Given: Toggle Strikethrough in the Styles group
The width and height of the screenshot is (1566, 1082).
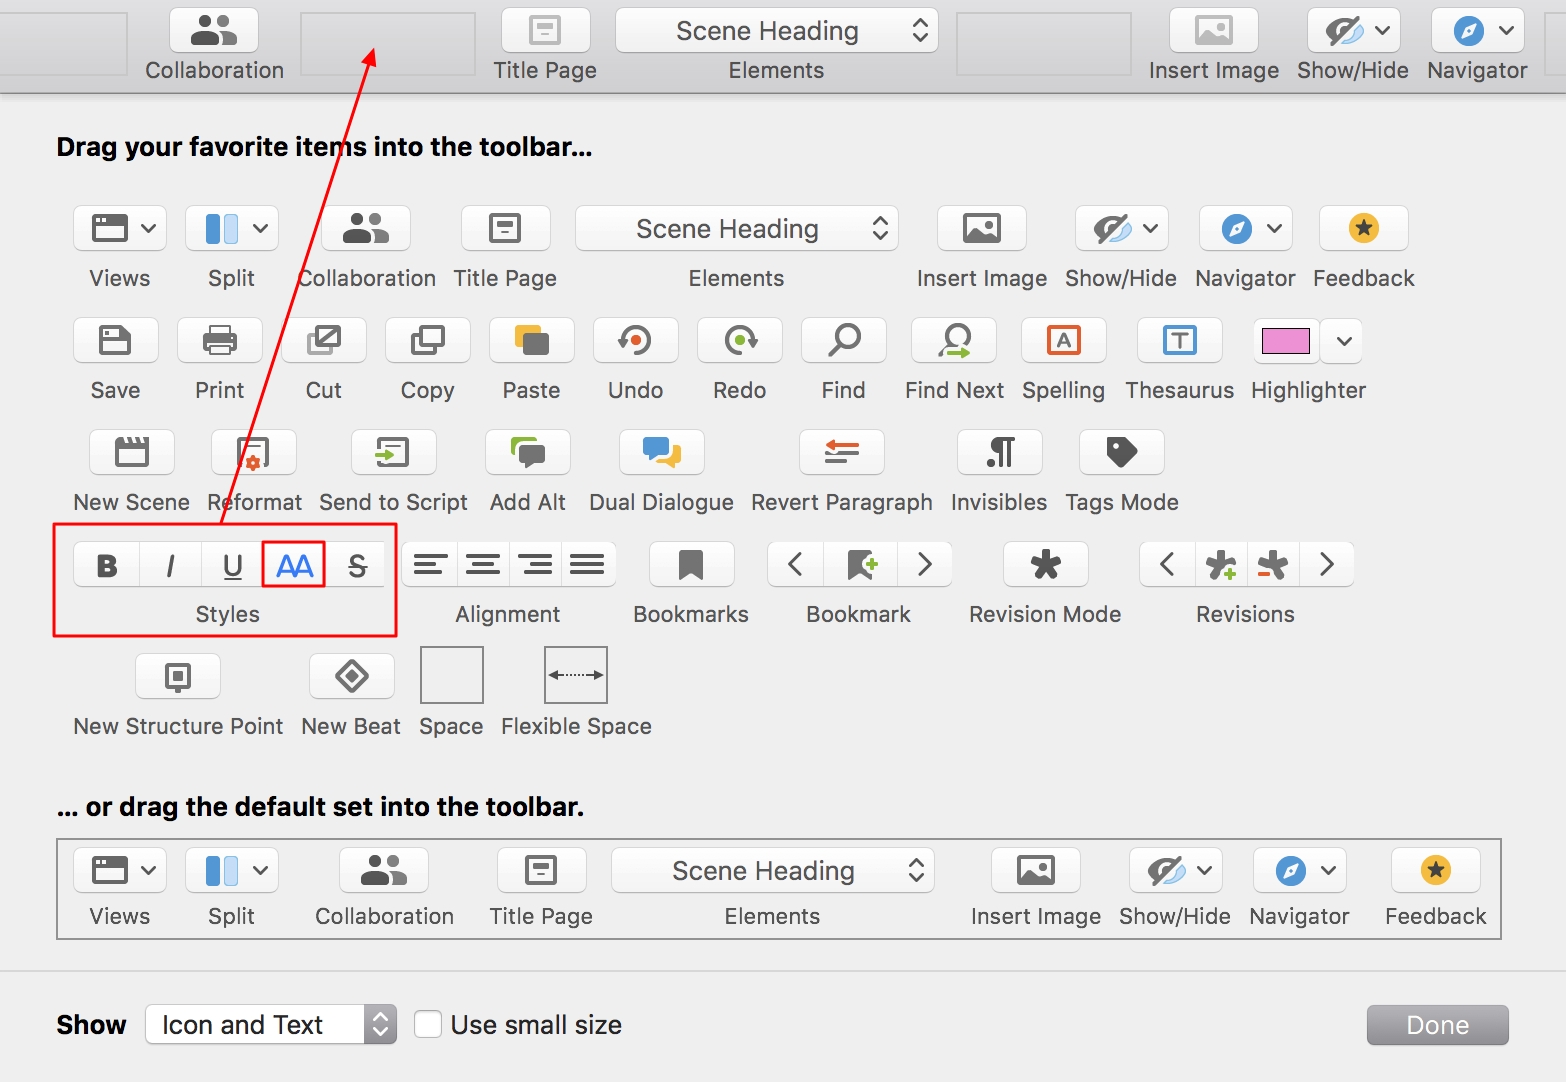Looking at the screenshot, I should point(357,566).
